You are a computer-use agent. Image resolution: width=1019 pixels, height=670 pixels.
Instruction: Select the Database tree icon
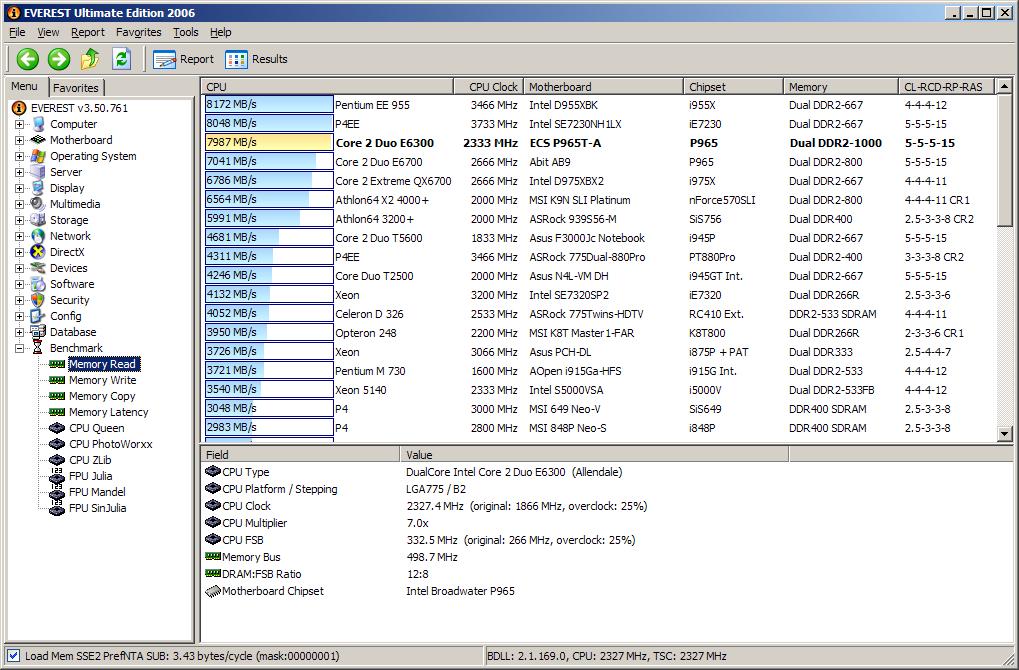click(38, 332)
